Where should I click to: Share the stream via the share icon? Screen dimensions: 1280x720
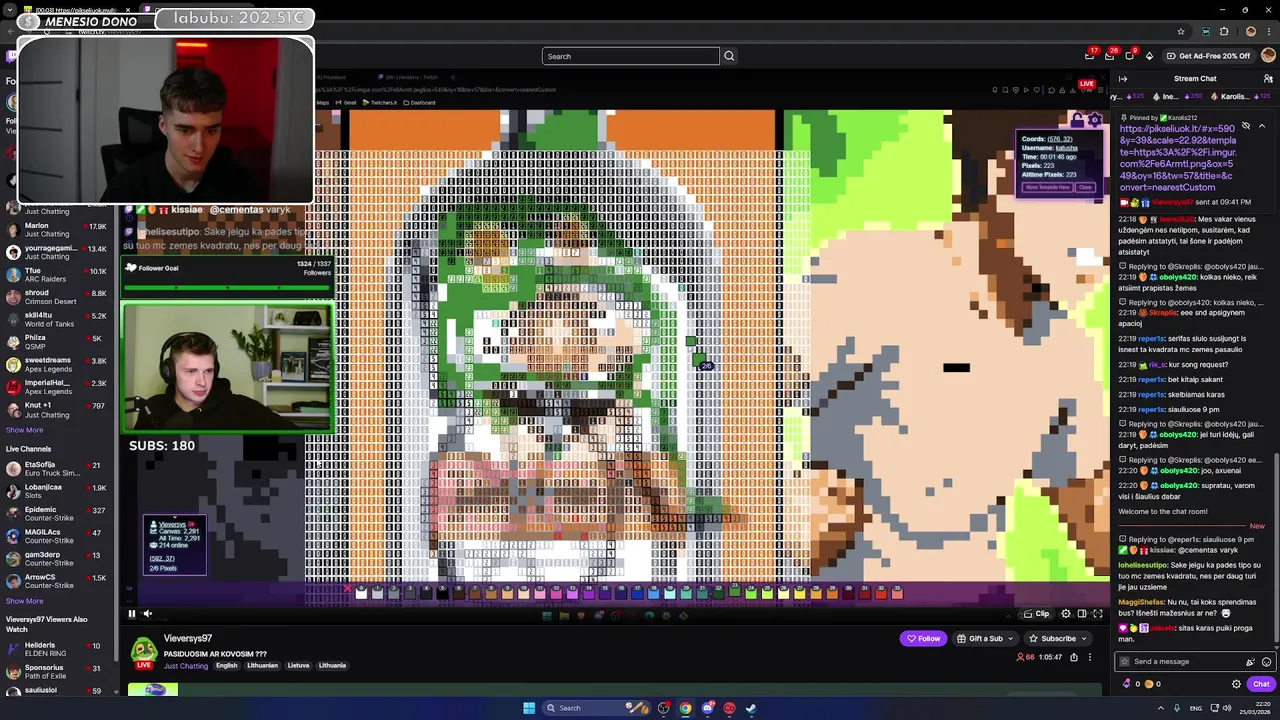pos(1074,657)
